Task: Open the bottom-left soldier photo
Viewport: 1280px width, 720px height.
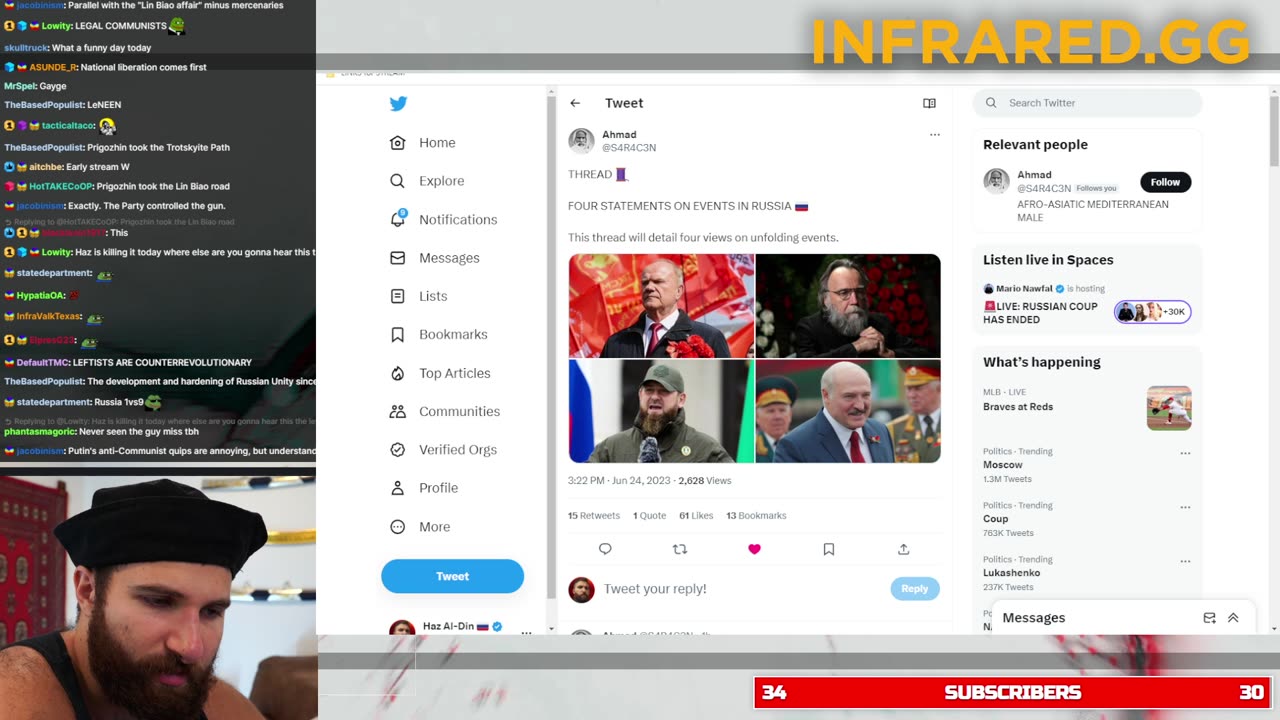Action: click(661, 411)
